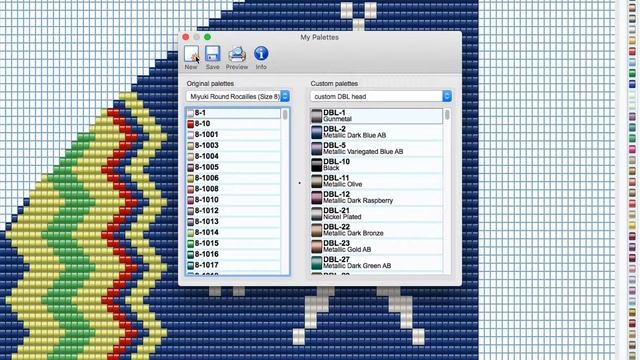
Task: Select bead 8-1004 in list
Action: [233, 156]
